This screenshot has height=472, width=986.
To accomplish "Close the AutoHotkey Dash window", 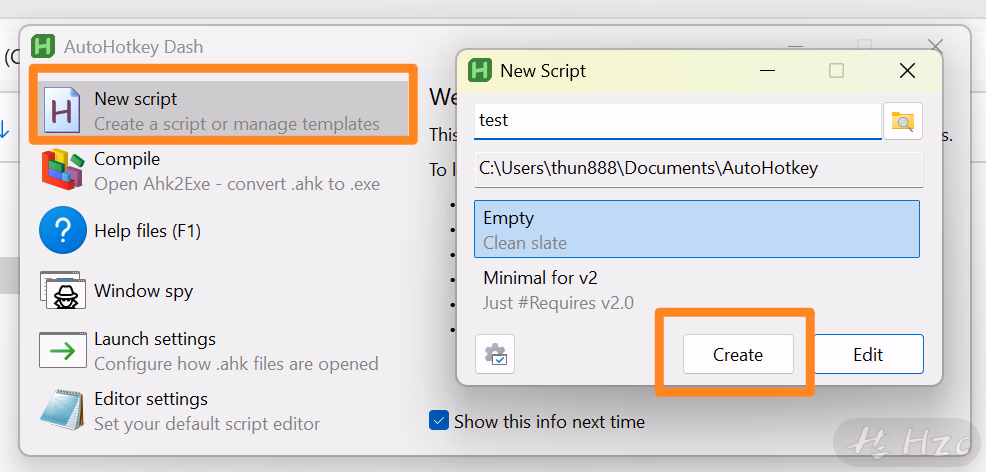I will click(936, 46).
